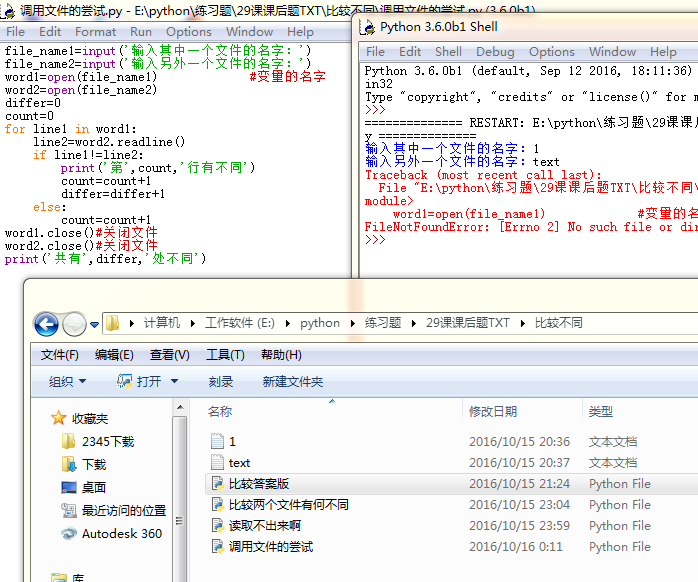
Task: Sort files by the 修改日期 column header
Action: (493, 412)
